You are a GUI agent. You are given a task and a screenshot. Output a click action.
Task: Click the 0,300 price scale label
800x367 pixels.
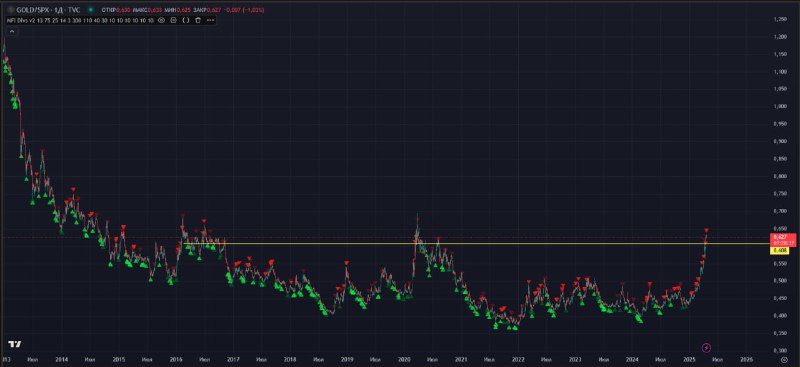click(779, 350)
